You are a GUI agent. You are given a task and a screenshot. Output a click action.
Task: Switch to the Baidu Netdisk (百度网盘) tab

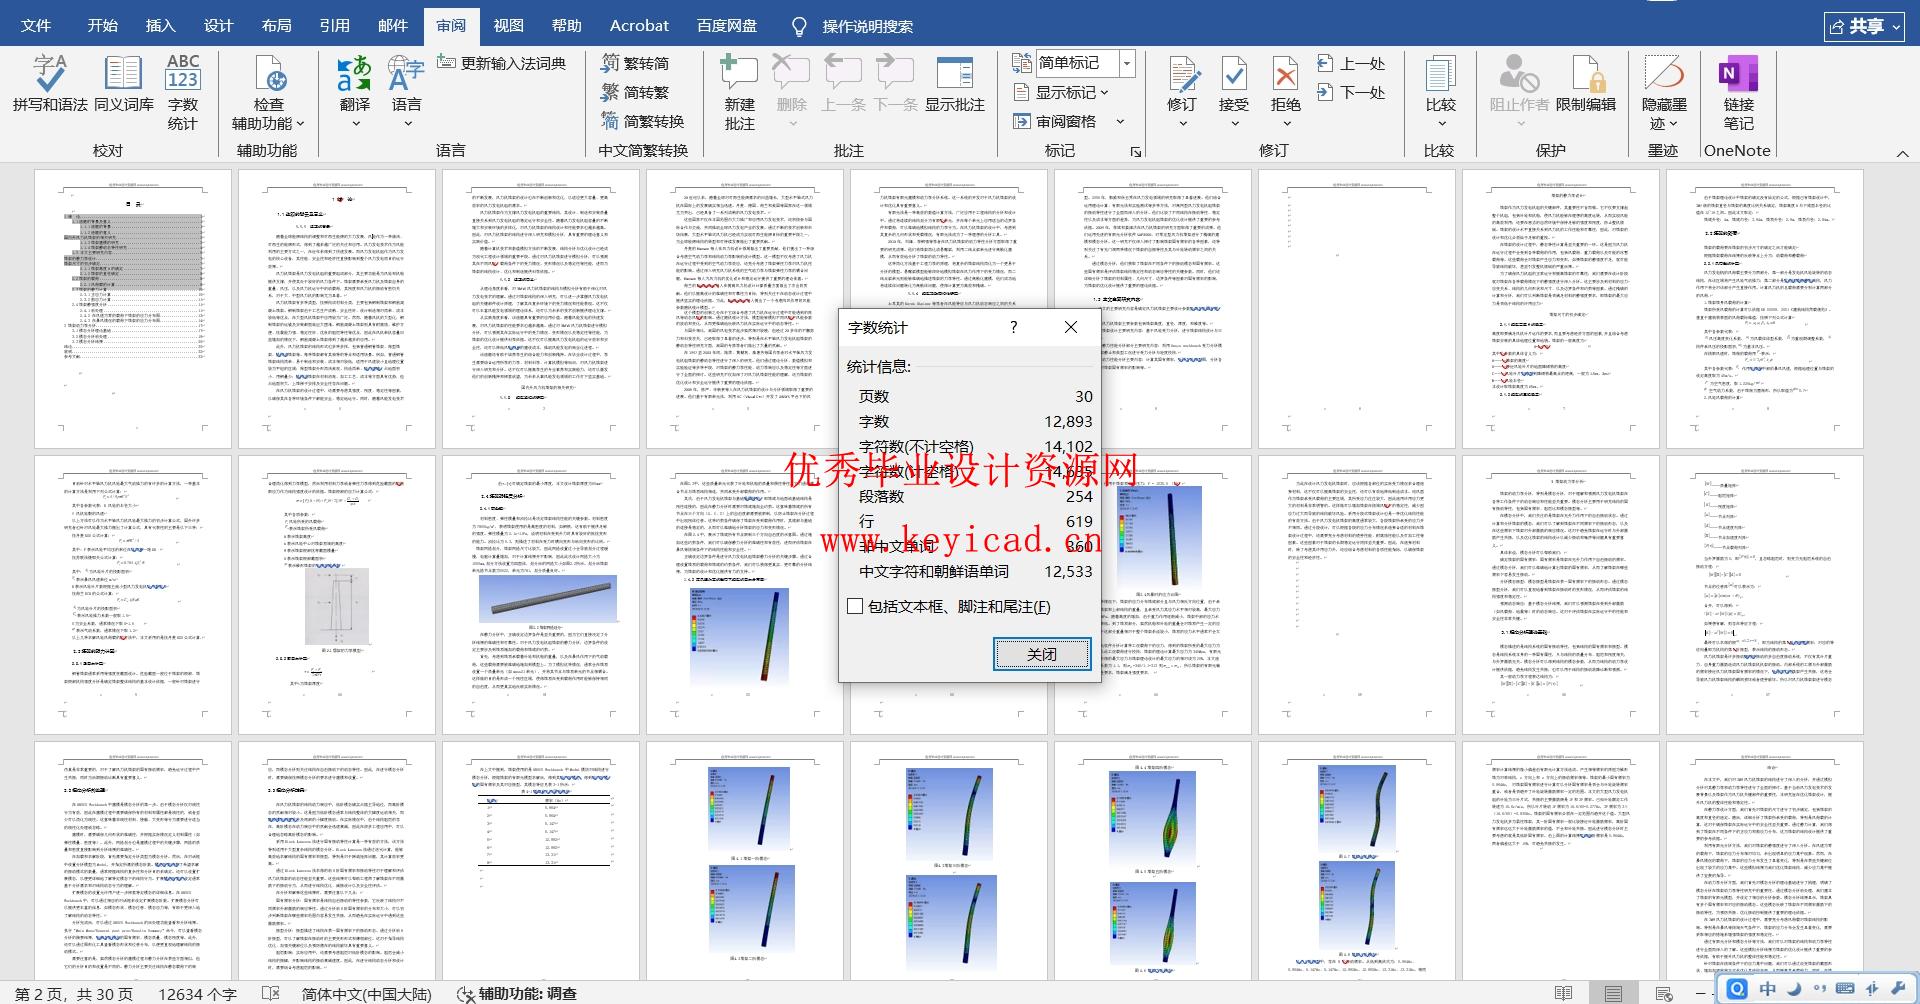[727, 26]
